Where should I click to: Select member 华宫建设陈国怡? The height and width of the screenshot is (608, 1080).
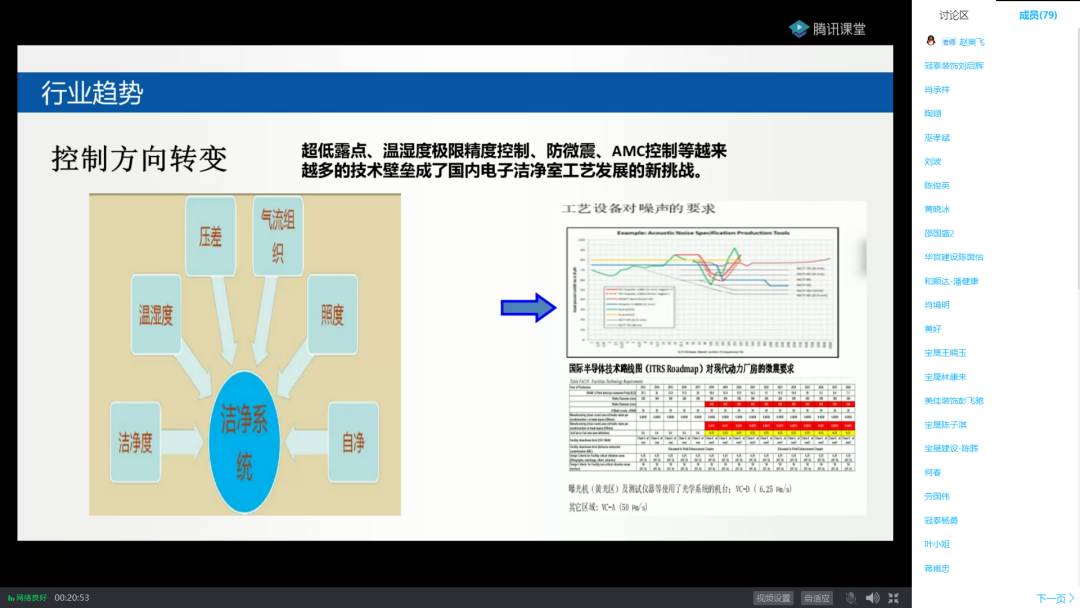point(953,257)
